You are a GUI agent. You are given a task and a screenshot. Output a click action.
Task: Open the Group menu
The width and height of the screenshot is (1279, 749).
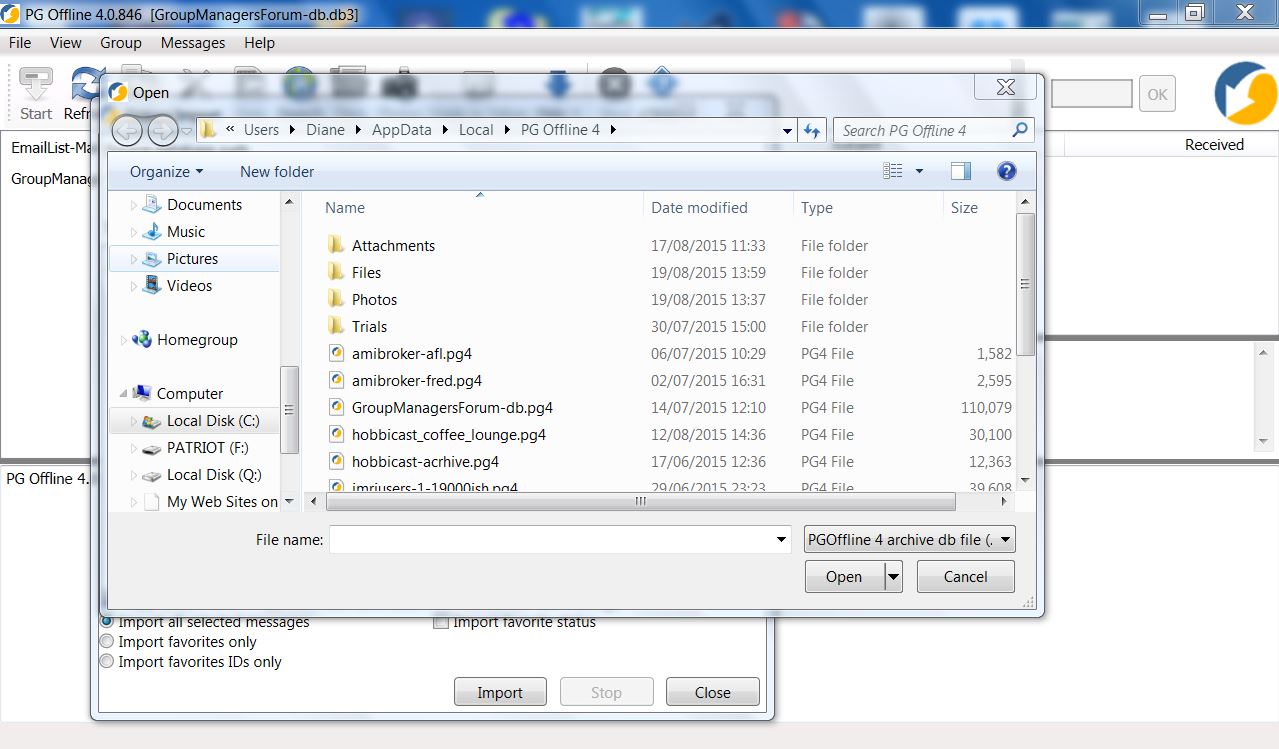coord(121,43)
